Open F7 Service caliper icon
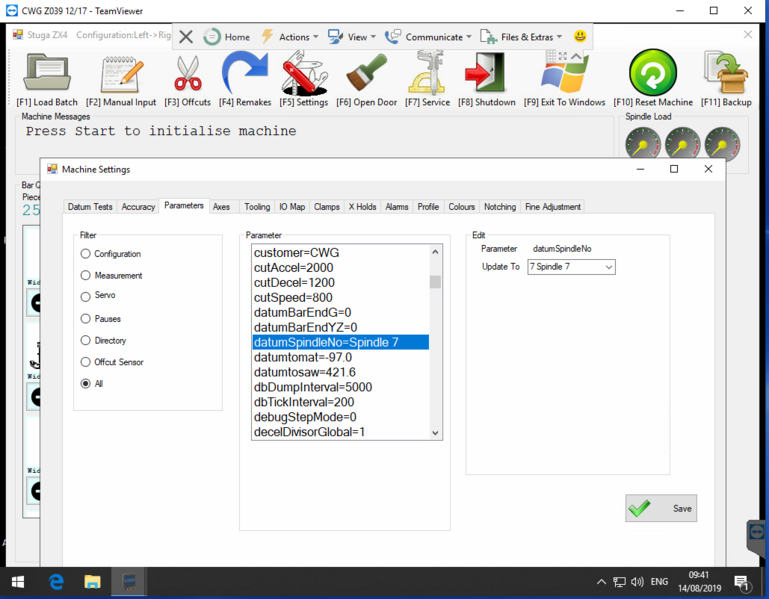 427,74
